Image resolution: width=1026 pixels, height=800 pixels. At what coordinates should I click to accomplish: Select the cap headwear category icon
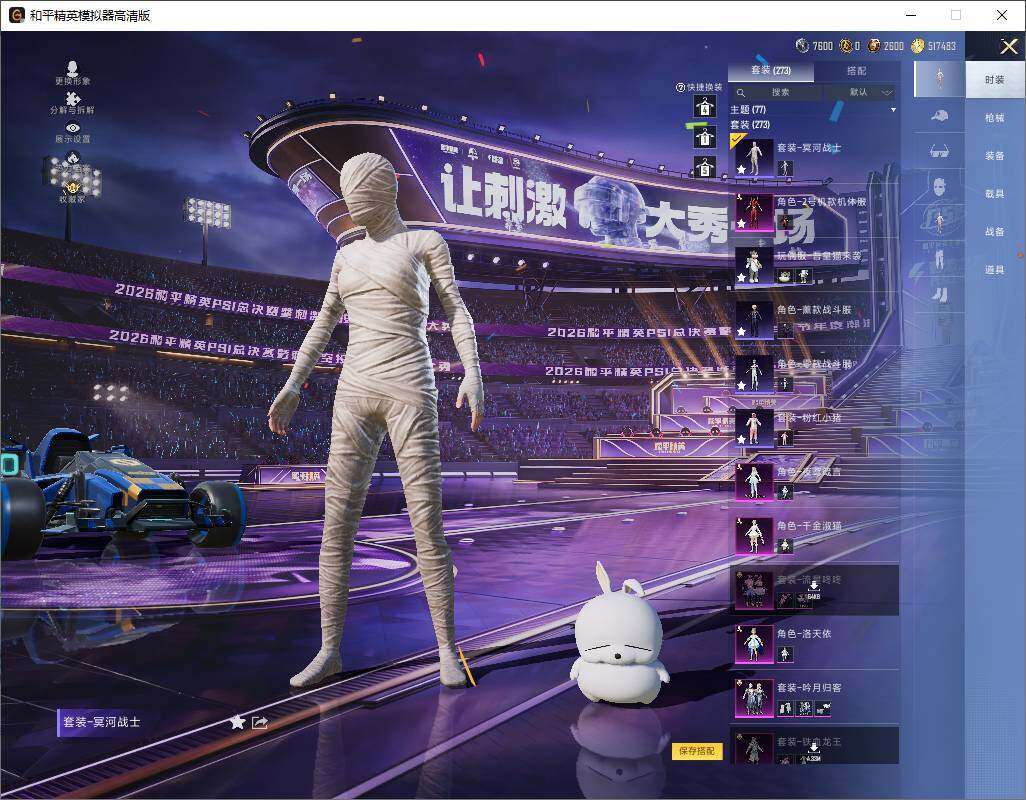[x=940, y=116]
